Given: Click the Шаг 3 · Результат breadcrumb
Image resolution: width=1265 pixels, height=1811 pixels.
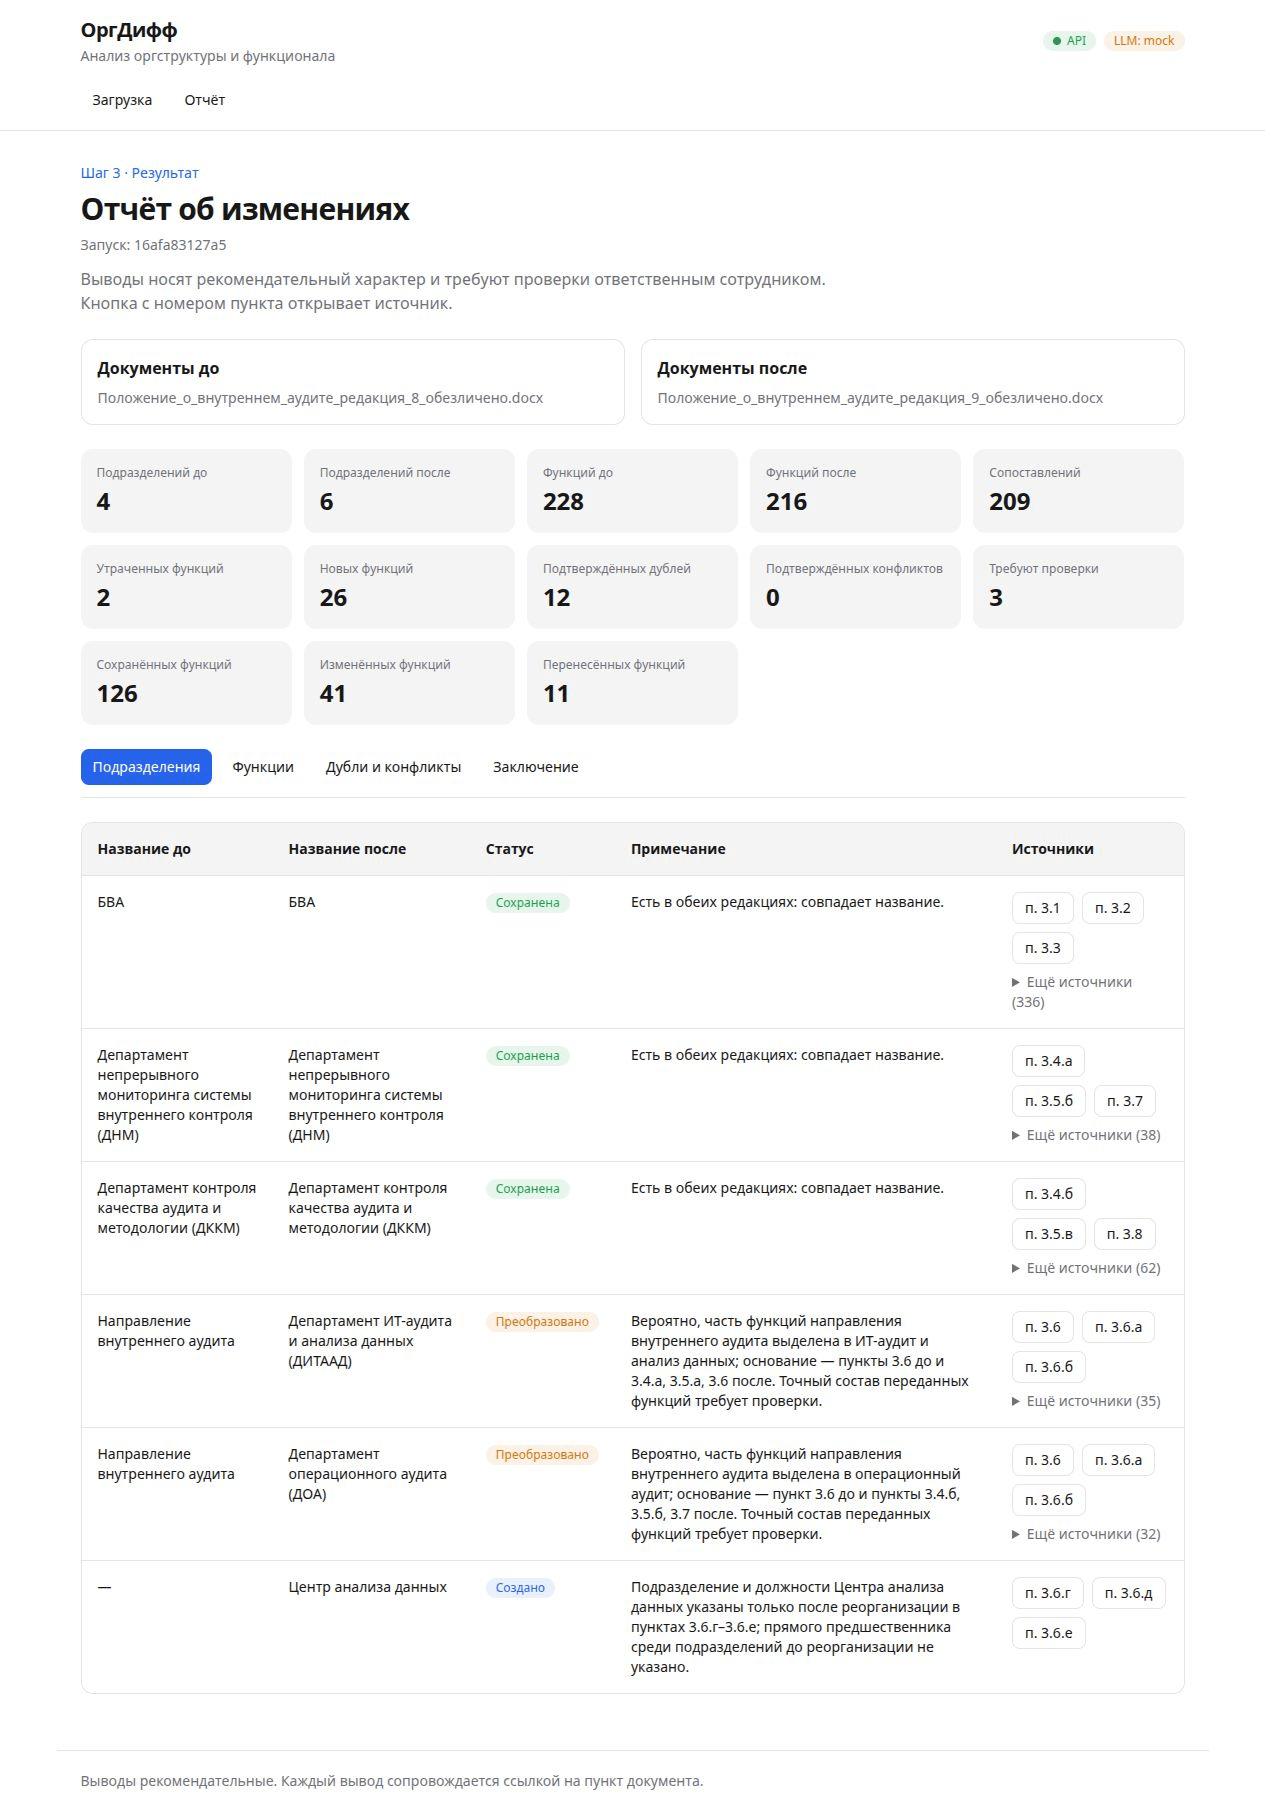Looking at the screenshot, I should [x=140, y=173].
